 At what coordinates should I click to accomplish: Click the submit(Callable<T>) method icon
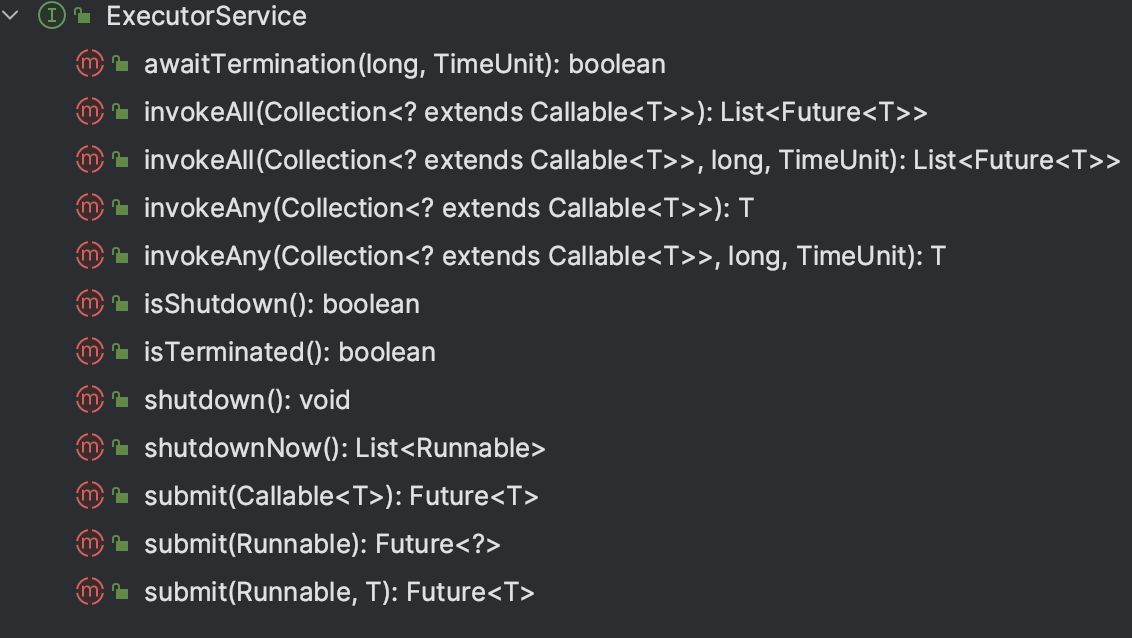click(90, 496)
